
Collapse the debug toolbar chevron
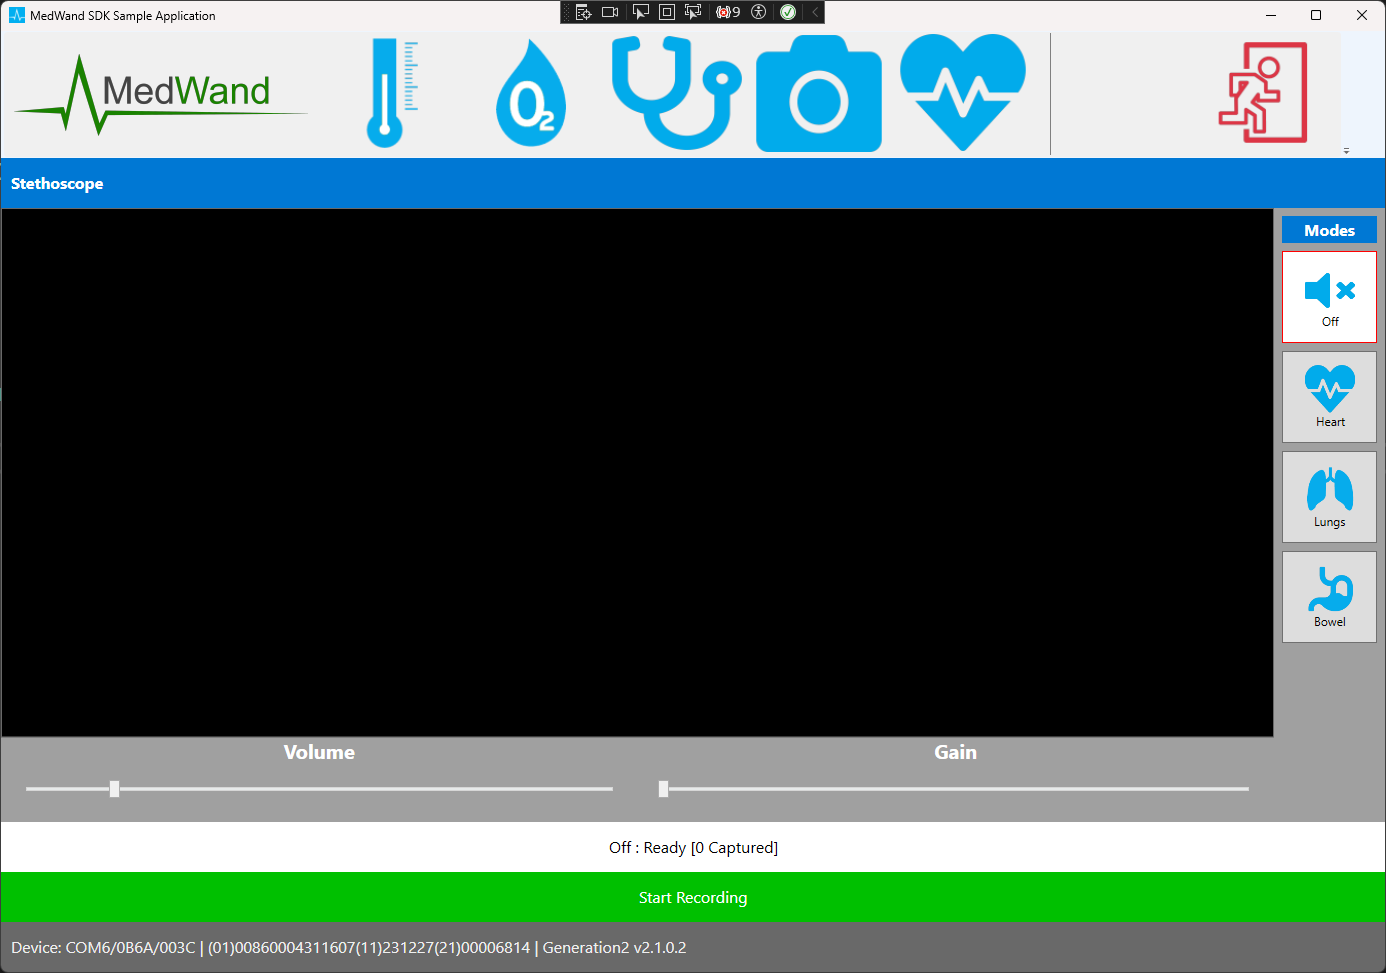[815, 12]
